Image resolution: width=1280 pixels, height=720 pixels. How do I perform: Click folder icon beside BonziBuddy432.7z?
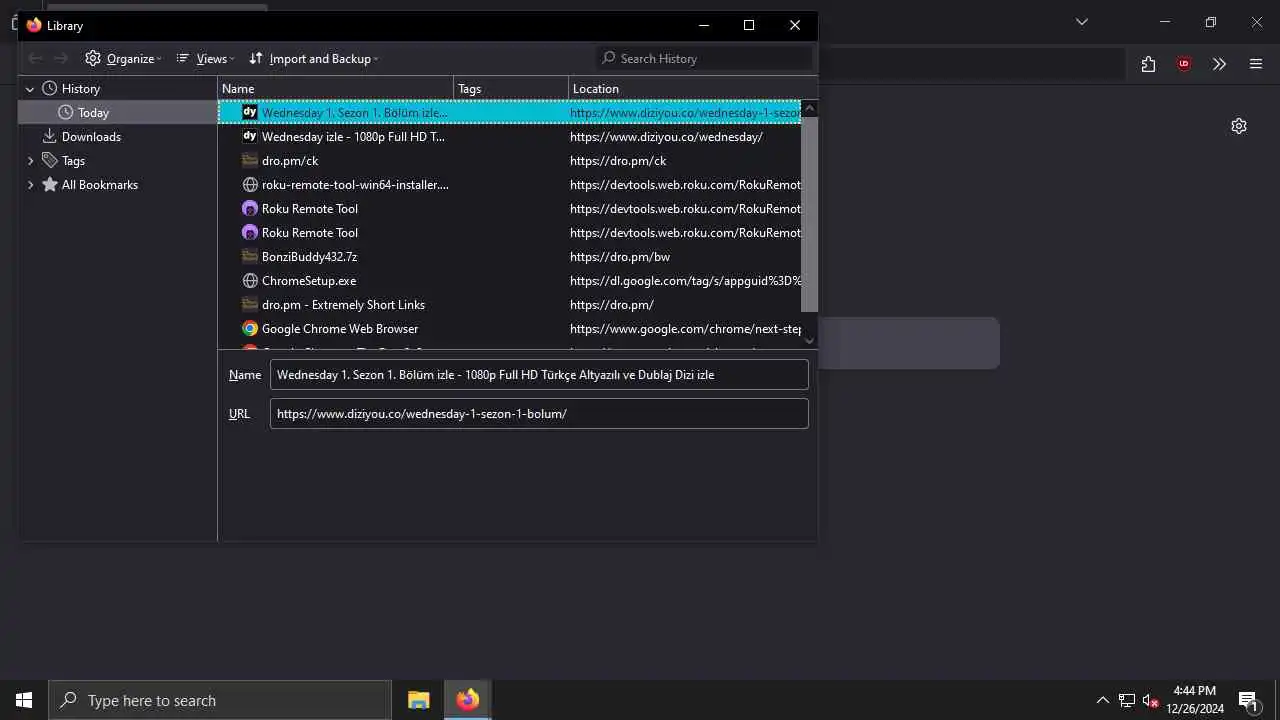pyautogui.click(x=250, y=257)
